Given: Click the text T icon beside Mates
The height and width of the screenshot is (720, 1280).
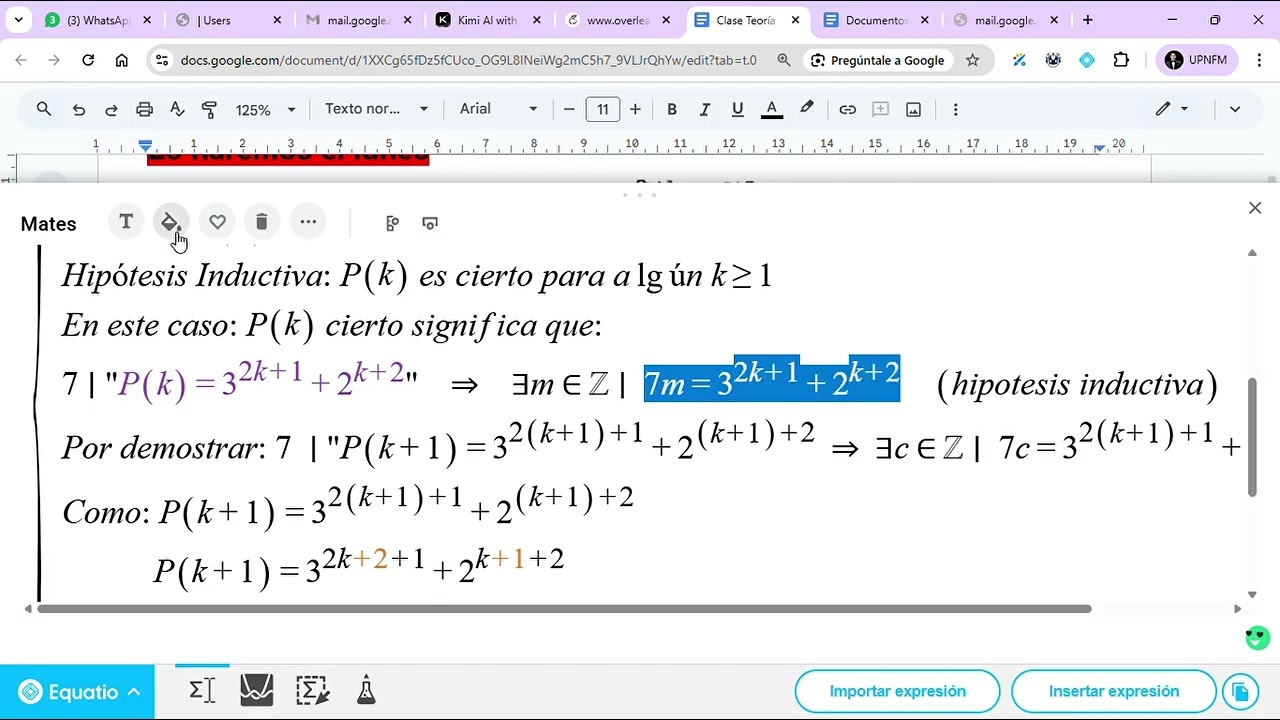Looking at the screenshot, I should (x=126, y=222).
